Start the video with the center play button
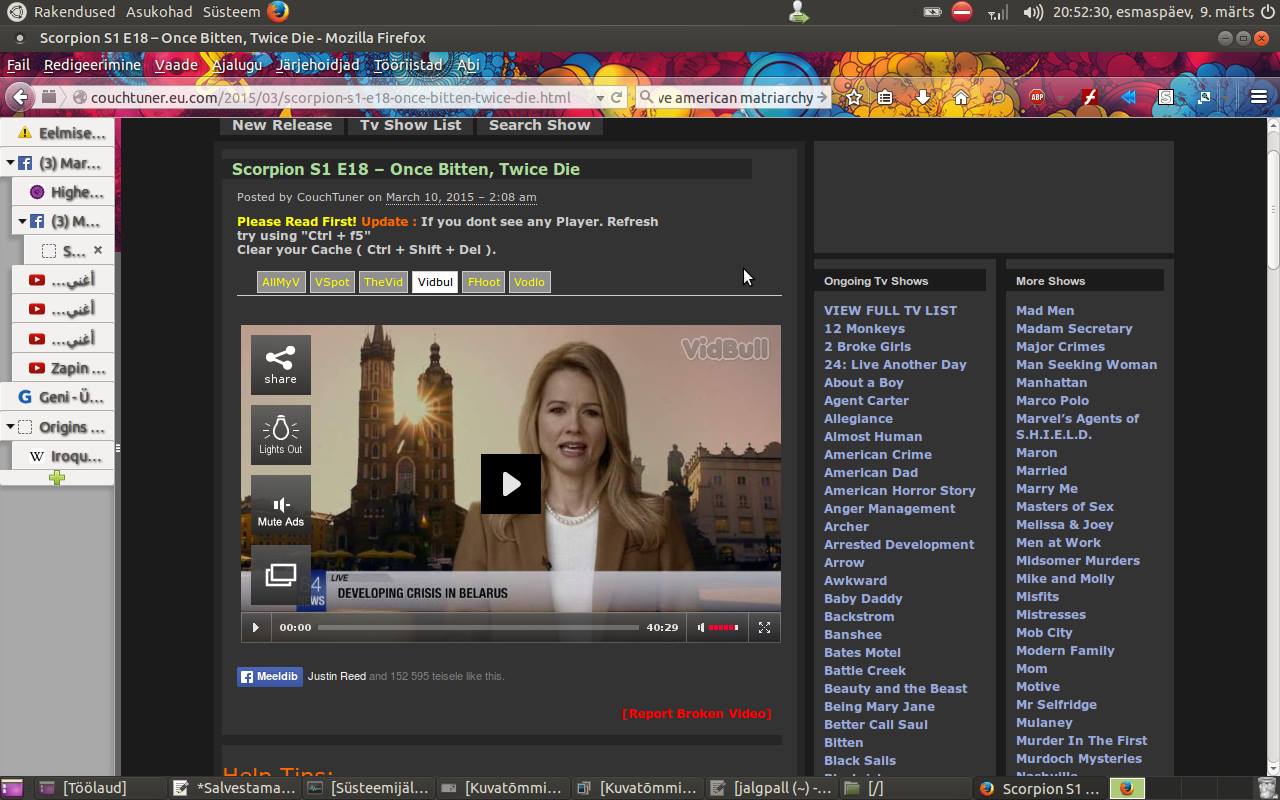This screenshot has width=1280, height=800. pyautogui.click(x=511, y=484)
